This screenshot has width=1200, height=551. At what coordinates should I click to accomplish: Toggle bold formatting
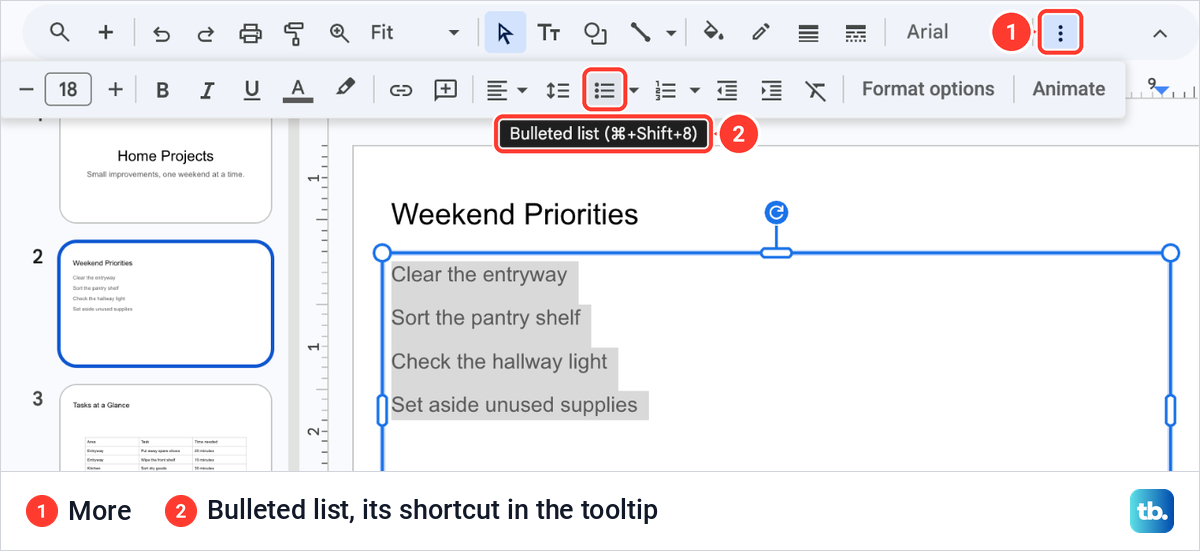point(163,90)
